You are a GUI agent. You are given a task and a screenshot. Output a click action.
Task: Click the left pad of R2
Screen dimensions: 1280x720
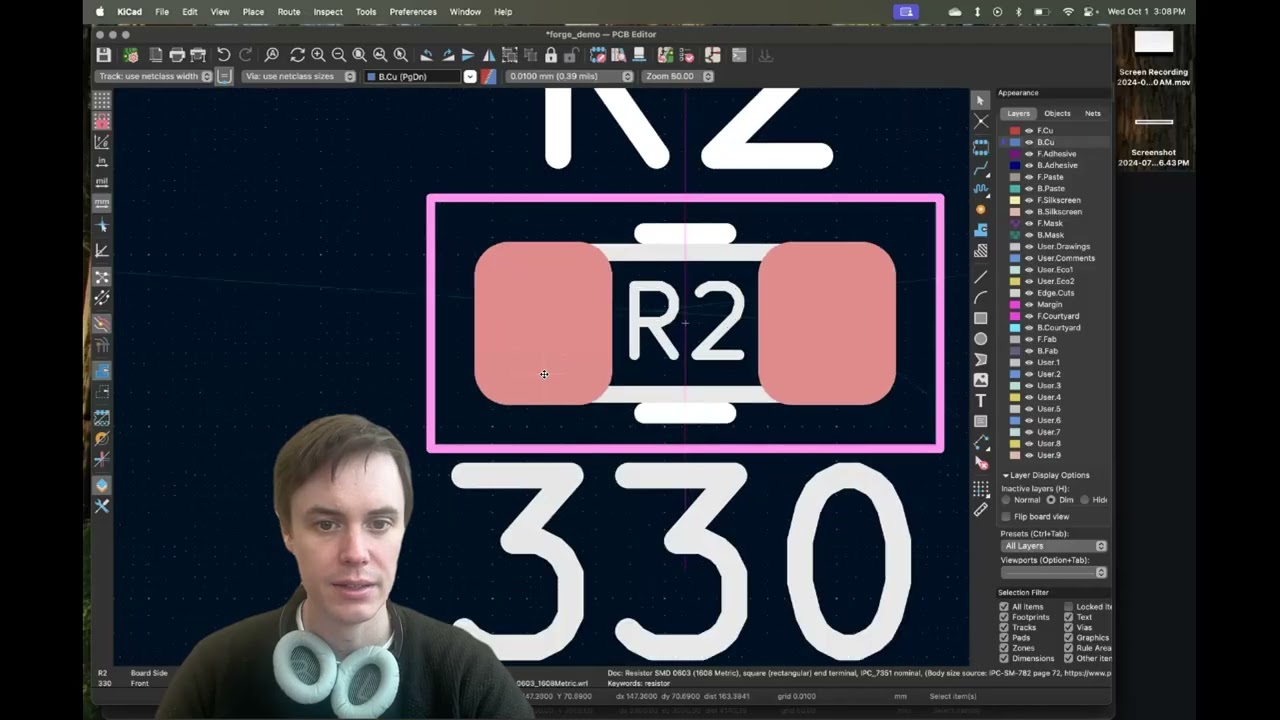click(x=543, y=323)
